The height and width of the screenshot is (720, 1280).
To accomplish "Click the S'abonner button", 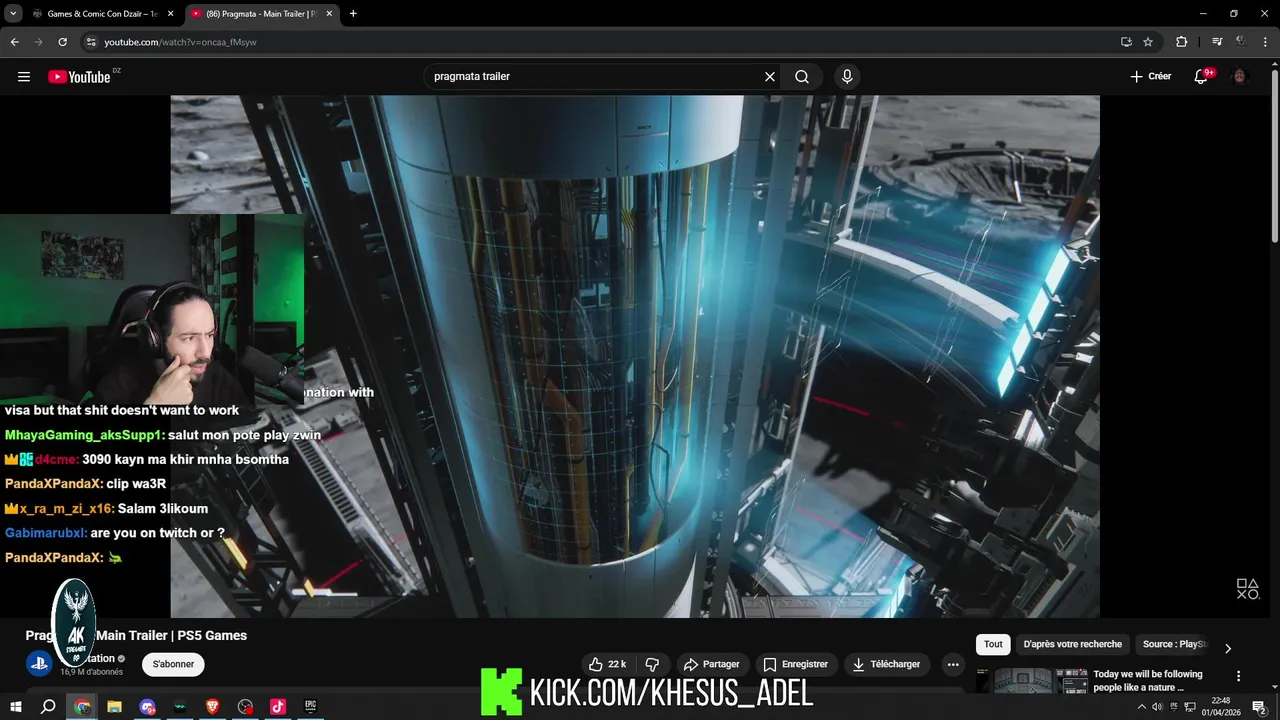I will [173, 664].
